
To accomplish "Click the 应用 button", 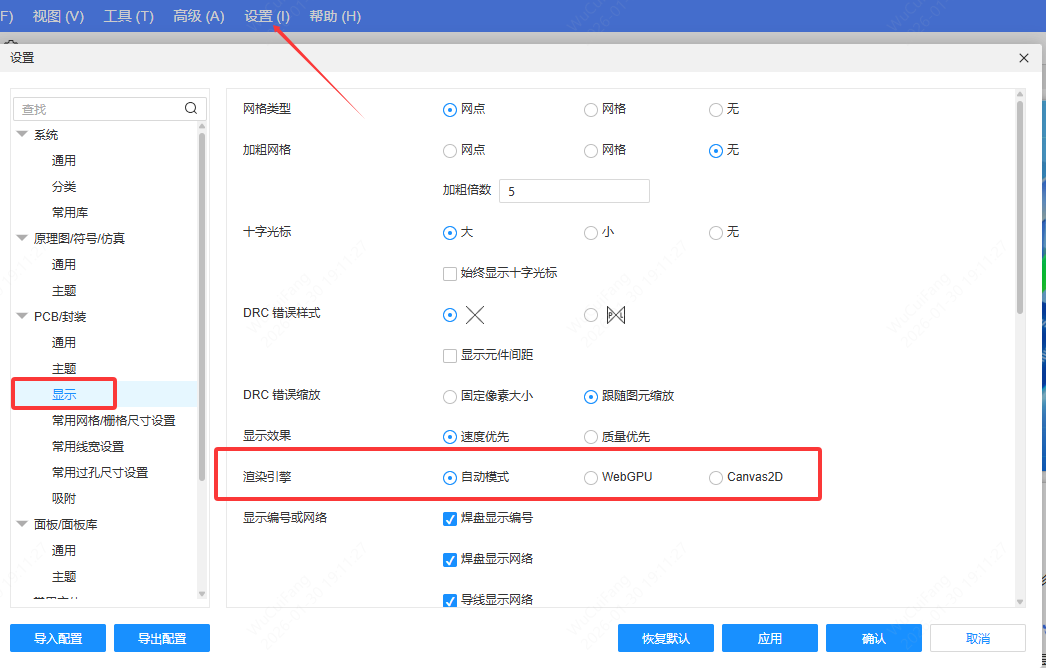I will point(769,638).
